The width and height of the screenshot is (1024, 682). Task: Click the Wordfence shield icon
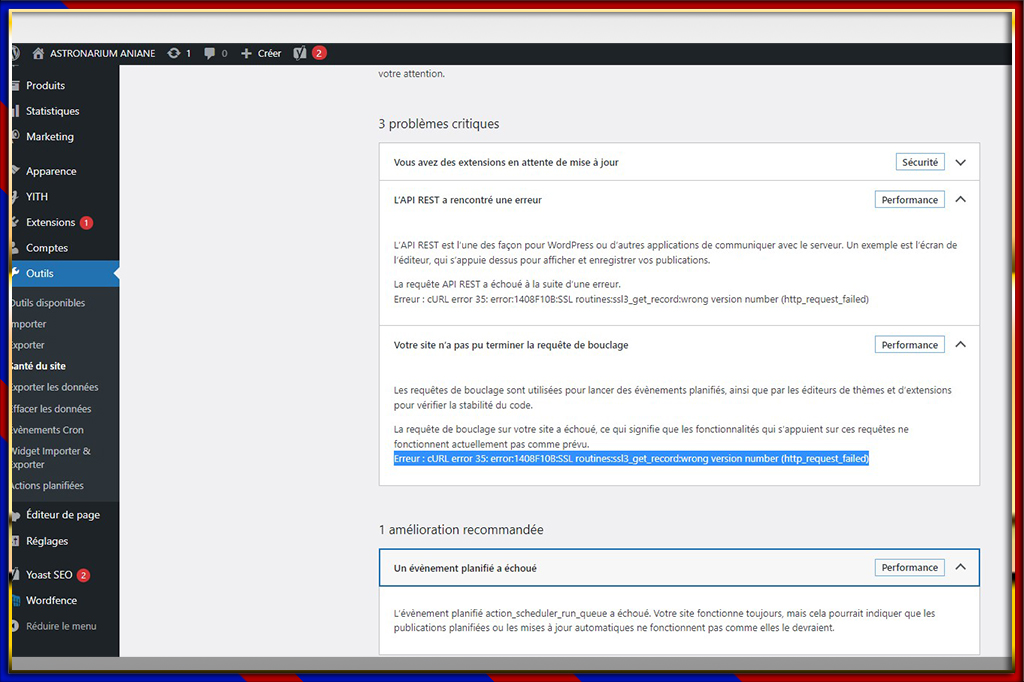point(16,600)
